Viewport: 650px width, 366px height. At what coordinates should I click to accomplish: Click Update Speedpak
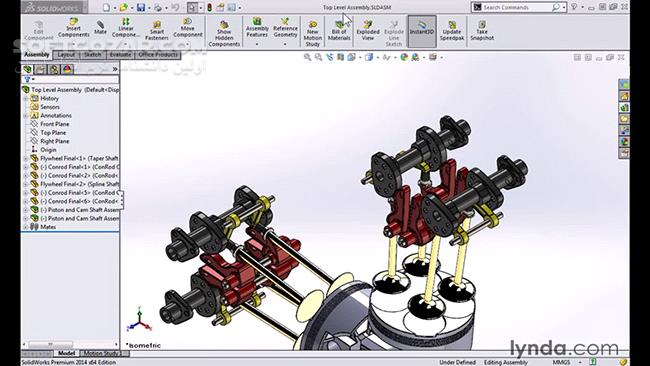[452, 31]
